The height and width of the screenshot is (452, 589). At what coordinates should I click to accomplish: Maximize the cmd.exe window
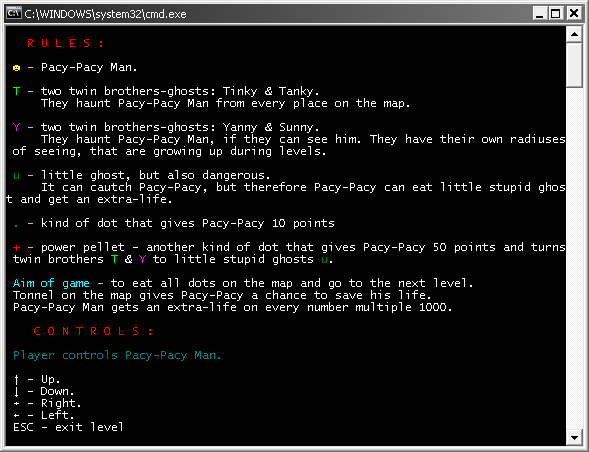[x=556, y=14]
